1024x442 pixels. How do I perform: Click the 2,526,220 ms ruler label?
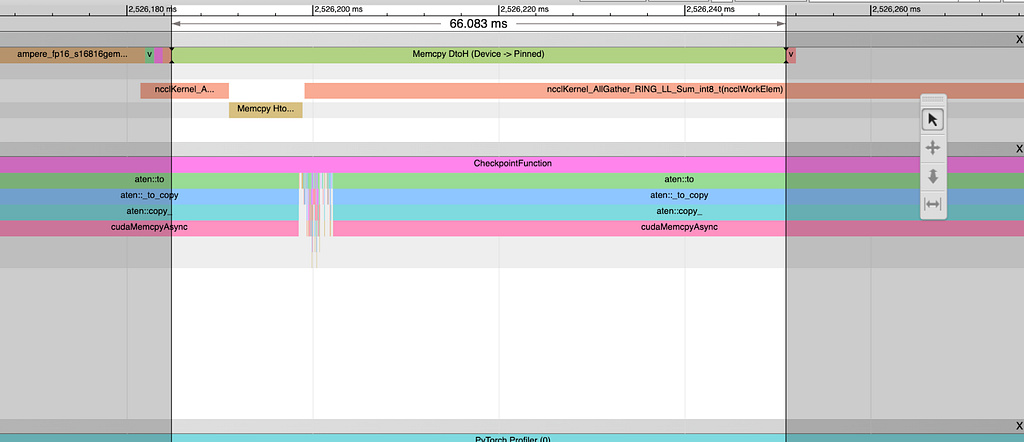pos(524,9)
